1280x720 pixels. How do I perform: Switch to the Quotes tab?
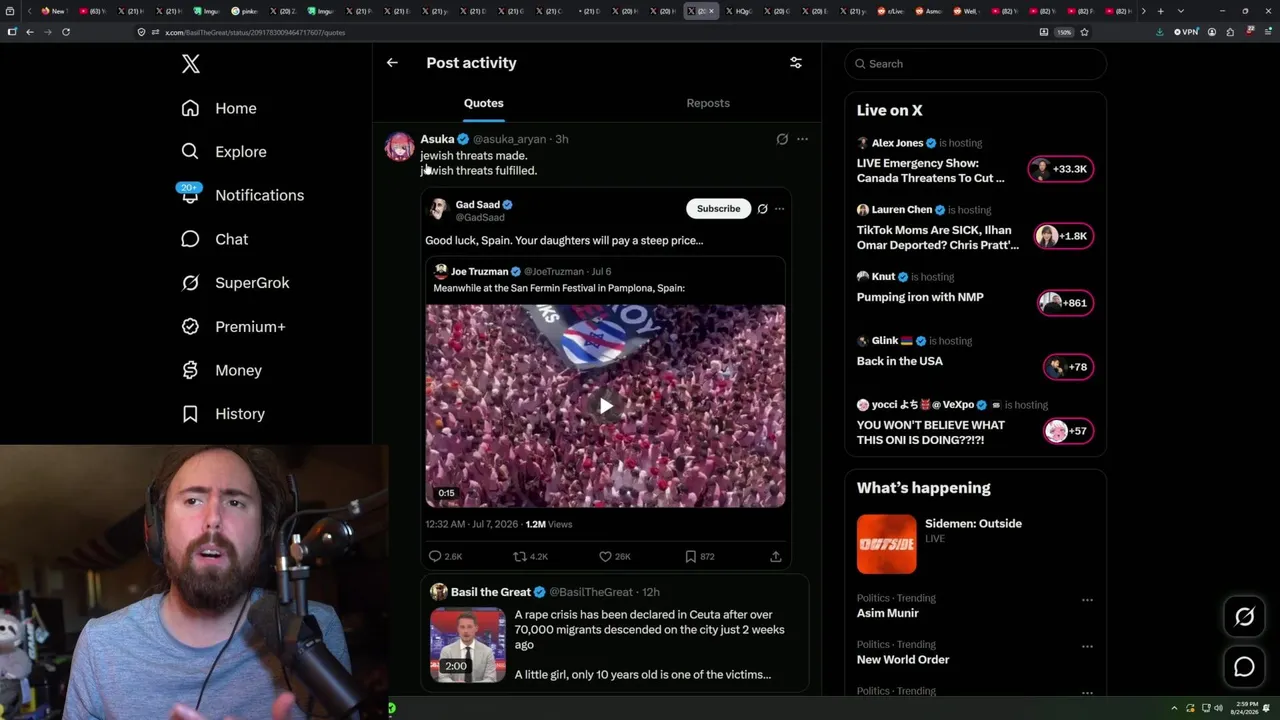pos(484,103)
